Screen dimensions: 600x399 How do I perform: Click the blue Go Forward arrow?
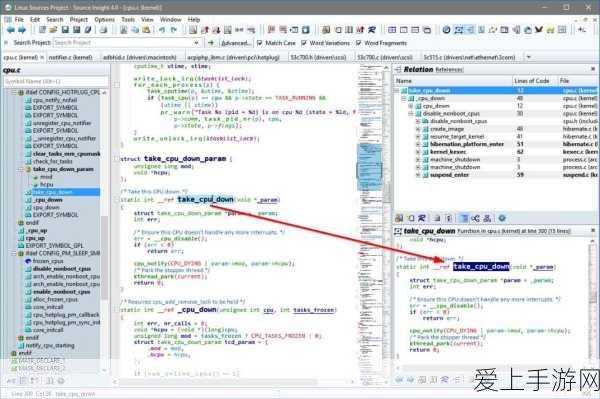tap(22, 30)
